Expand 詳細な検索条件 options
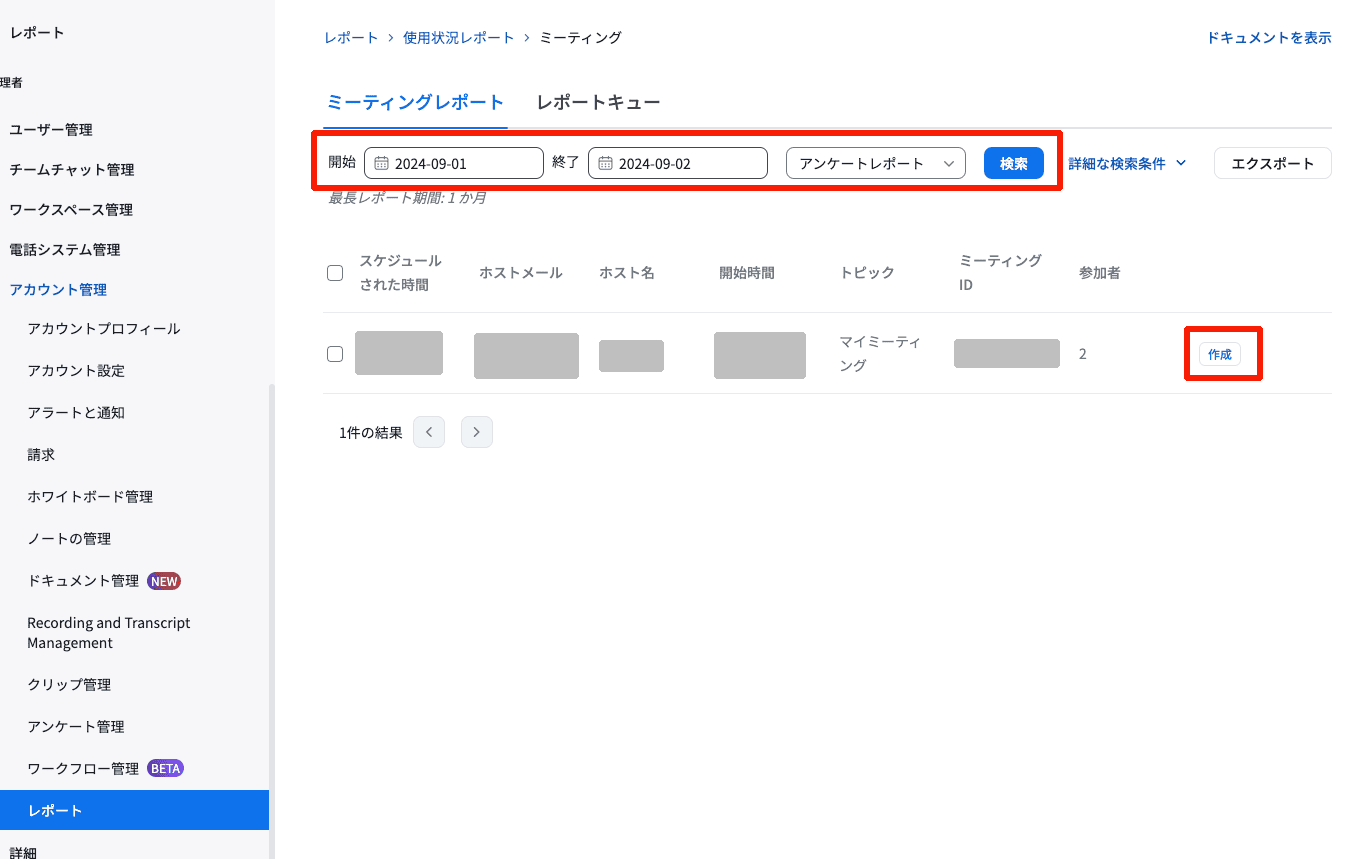Screen dimensions: 1362x859 1127,163
